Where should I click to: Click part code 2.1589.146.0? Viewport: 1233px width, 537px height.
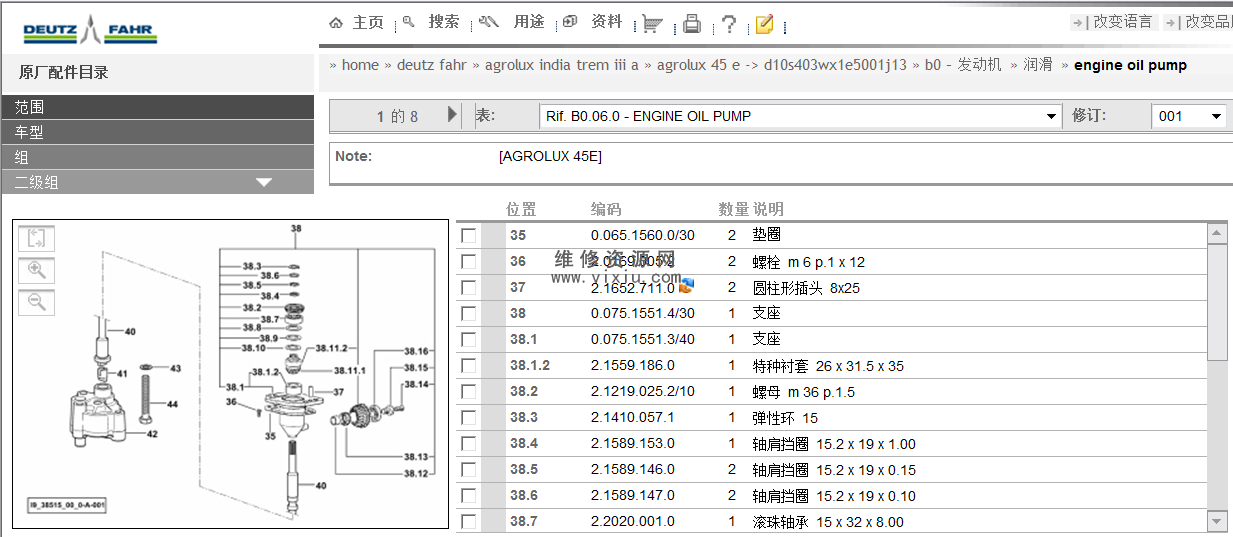(x=633, y=469)
